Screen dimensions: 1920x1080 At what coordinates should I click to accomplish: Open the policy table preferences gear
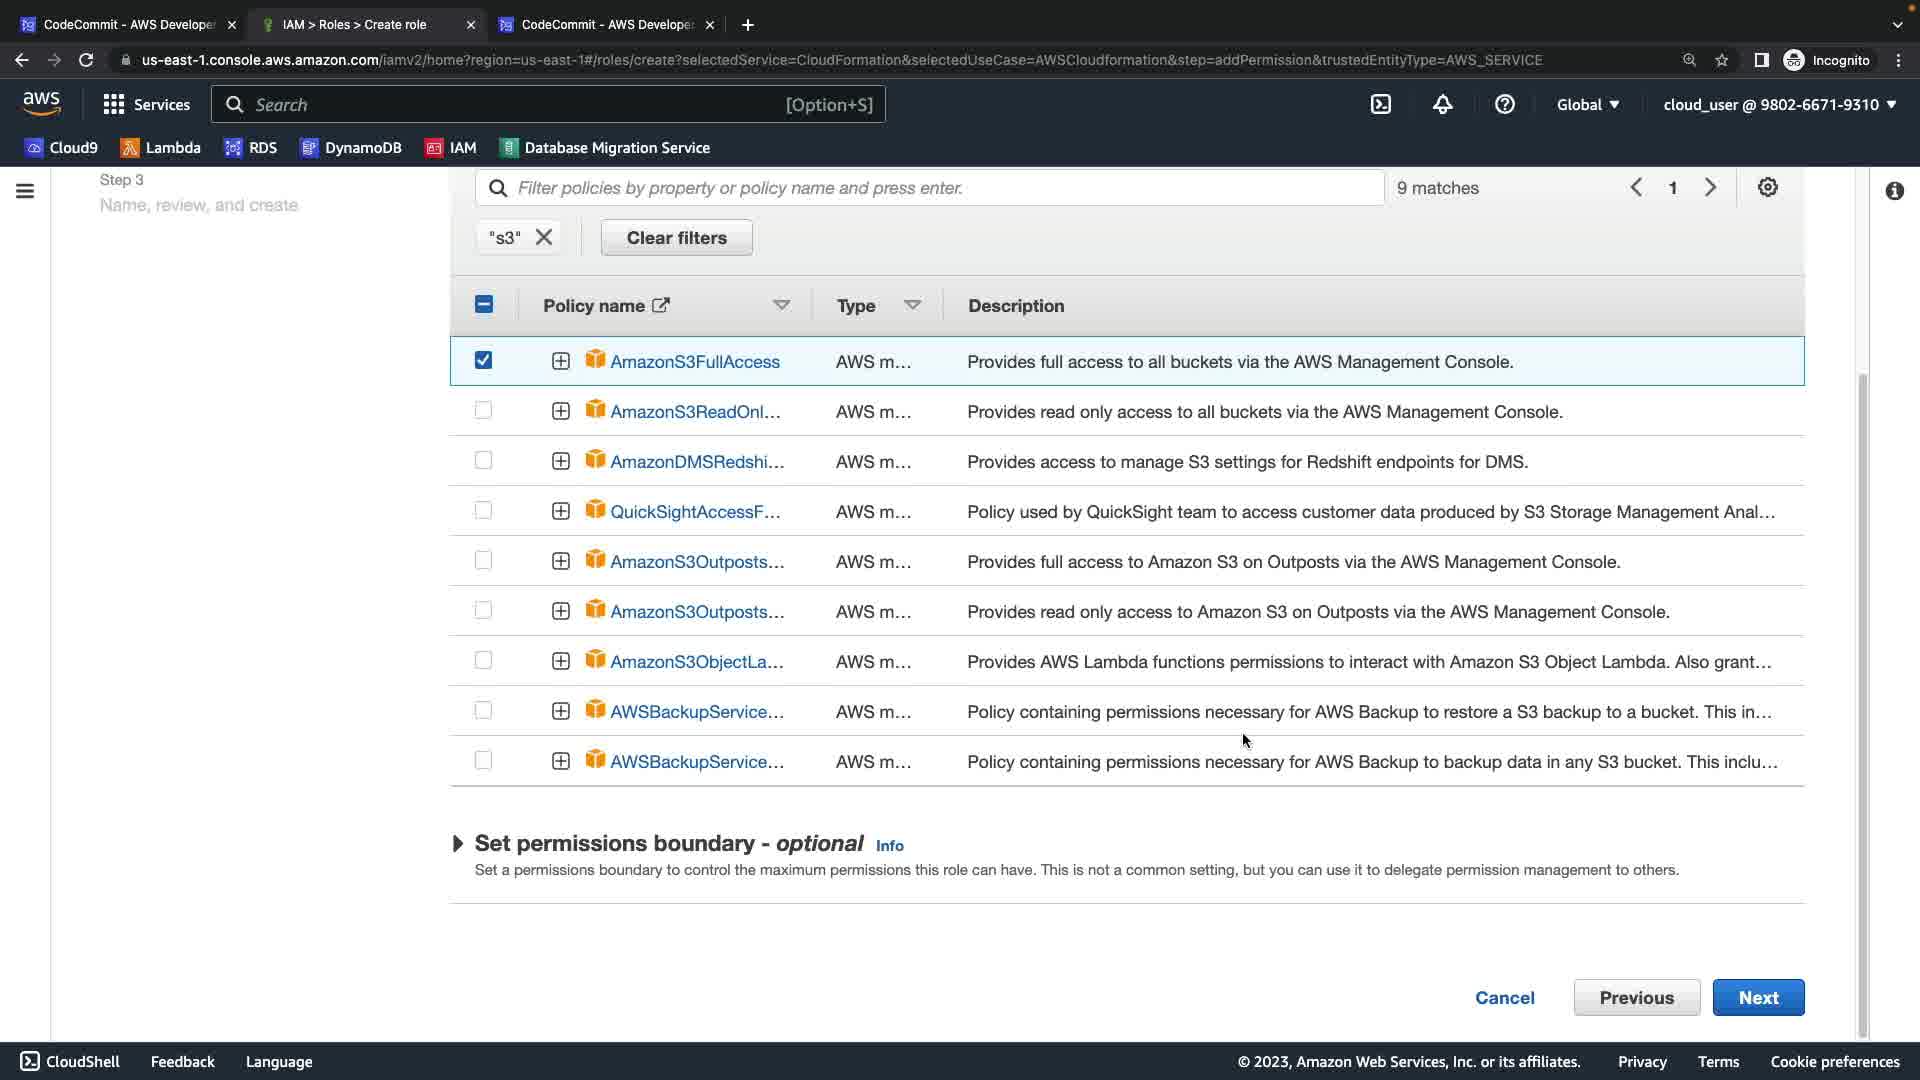coord(1767,188)
